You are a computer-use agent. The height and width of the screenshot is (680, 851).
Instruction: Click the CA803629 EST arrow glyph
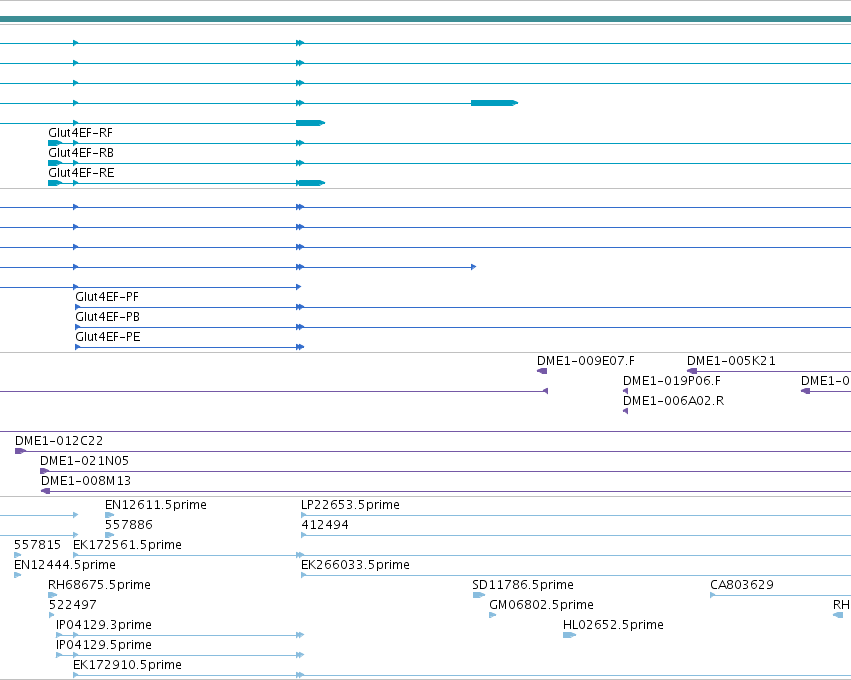713,595
